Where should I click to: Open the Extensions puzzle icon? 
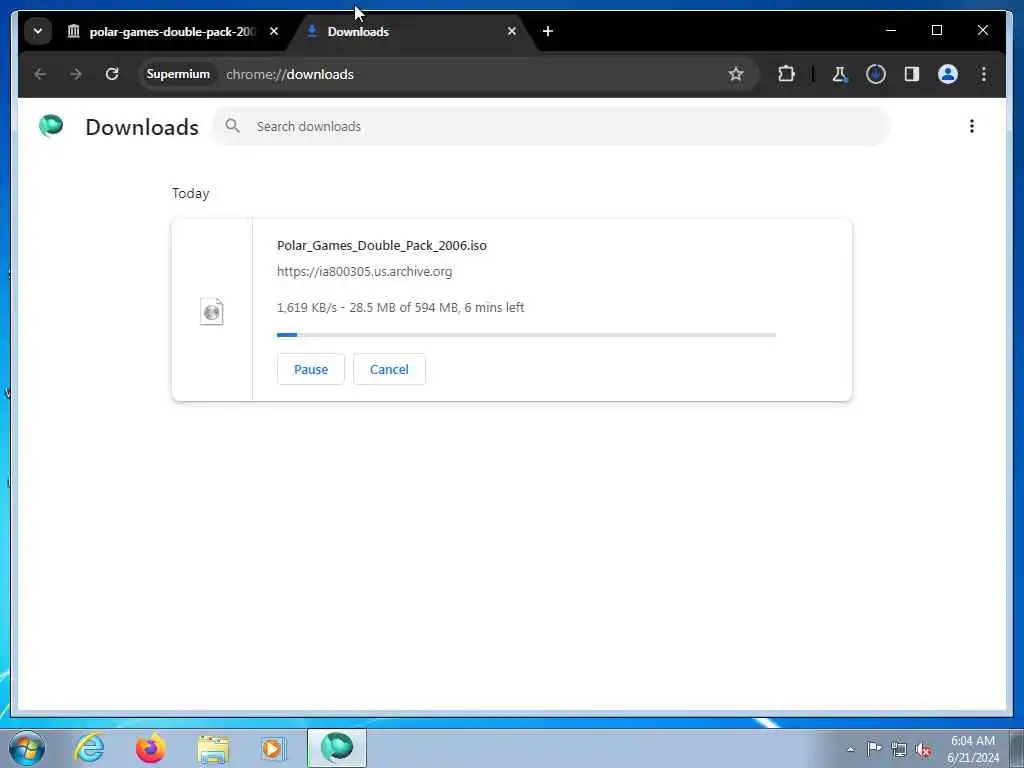click(786, 74)
